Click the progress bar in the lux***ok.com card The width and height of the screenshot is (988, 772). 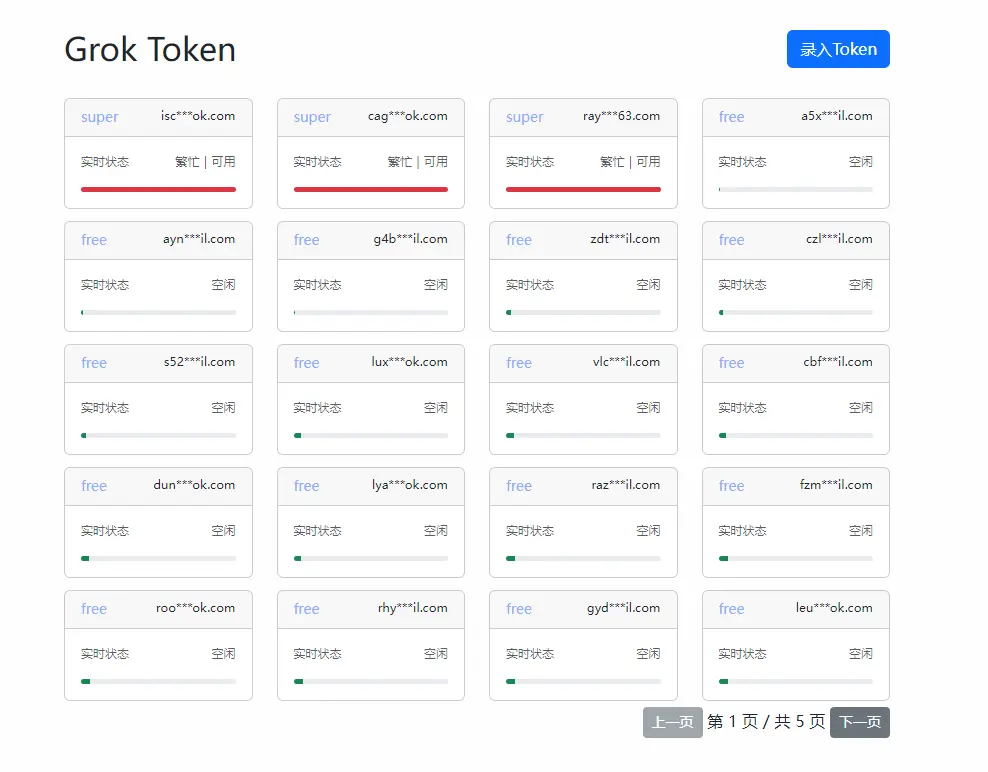[370, 435]
